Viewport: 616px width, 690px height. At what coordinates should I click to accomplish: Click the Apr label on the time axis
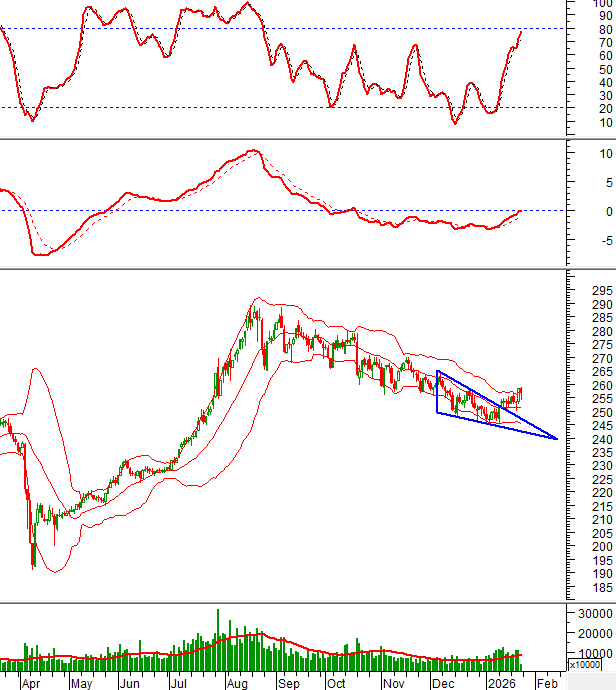click(x=31, y=683)
